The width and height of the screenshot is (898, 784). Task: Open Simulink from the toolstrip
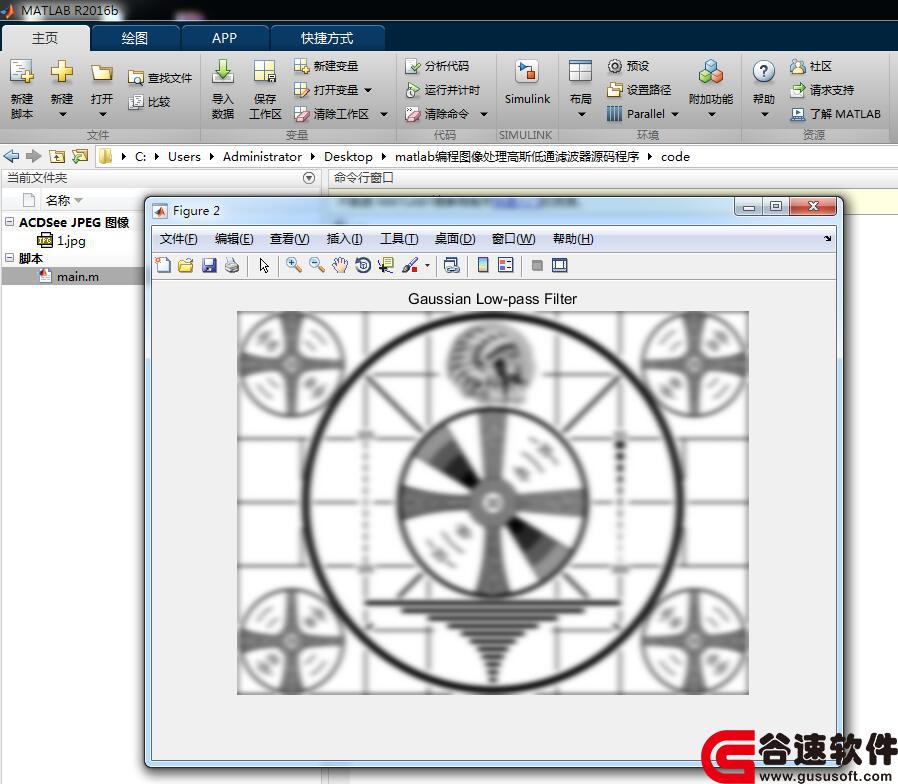click(x=527, y=83)
